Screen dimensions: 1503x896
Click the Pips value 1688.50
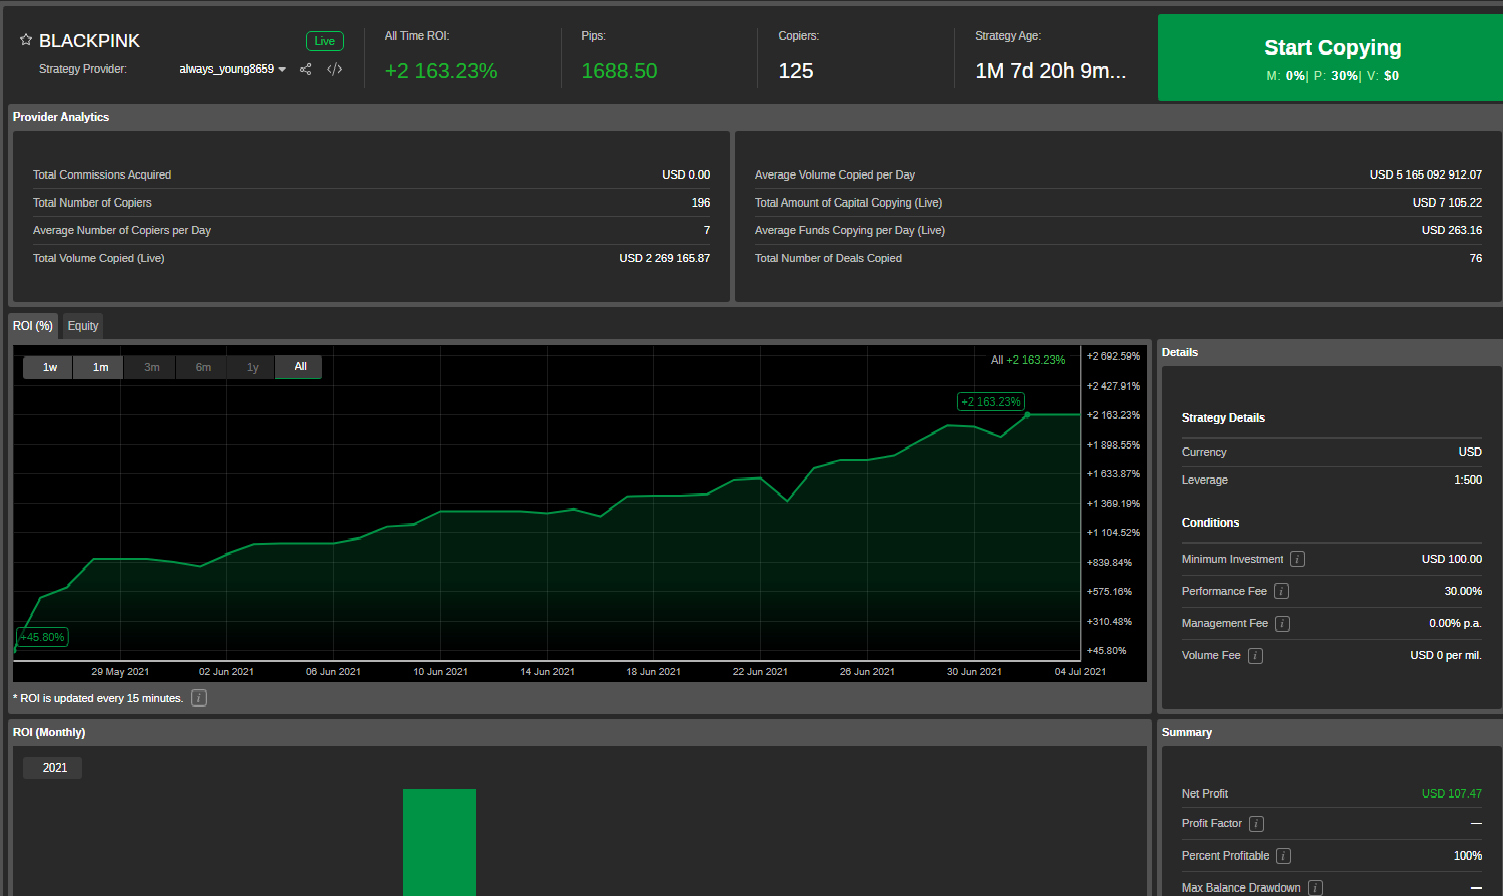[620, 71]
